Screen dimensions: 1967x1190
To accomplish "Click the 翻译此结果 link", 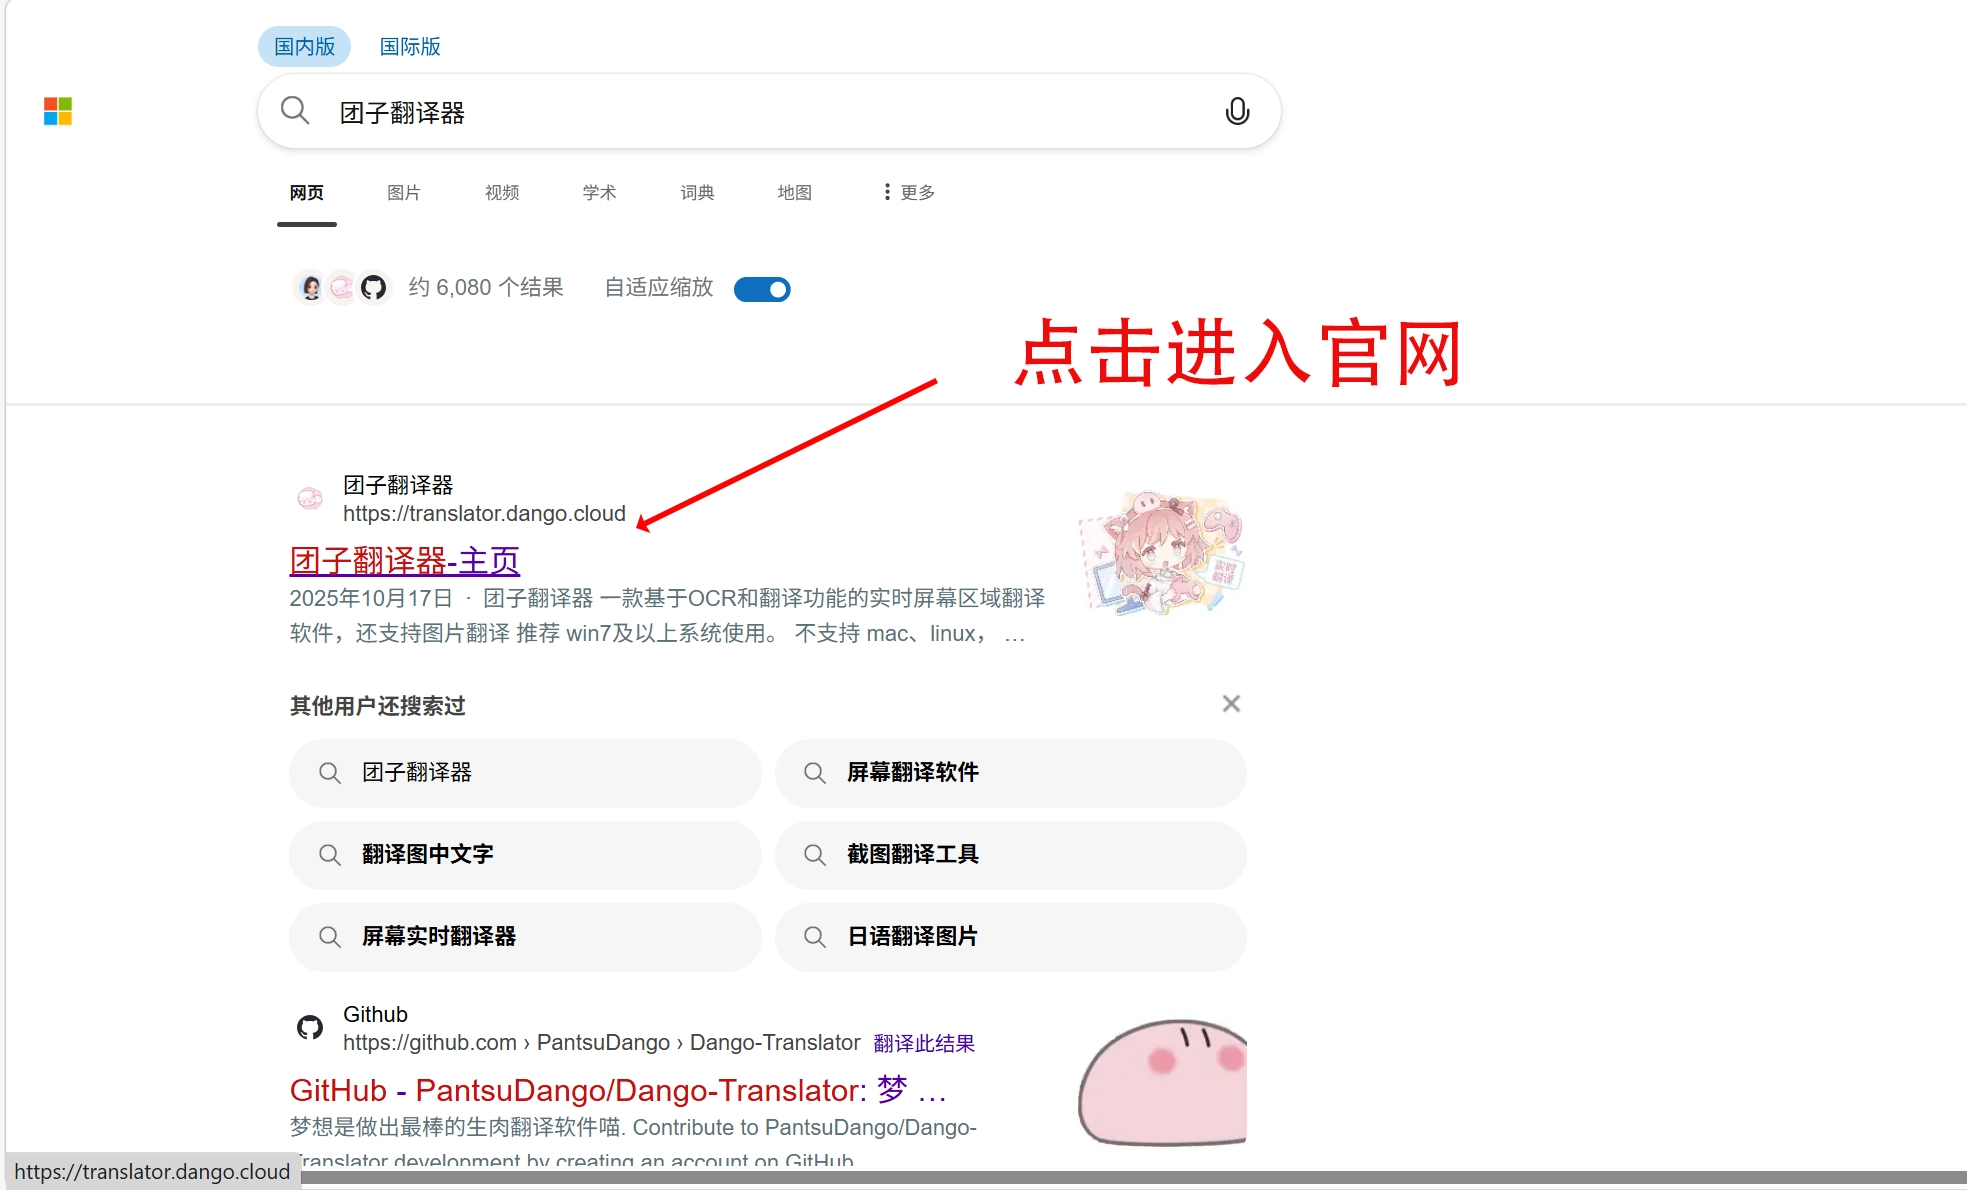I will coord(924,1044).
